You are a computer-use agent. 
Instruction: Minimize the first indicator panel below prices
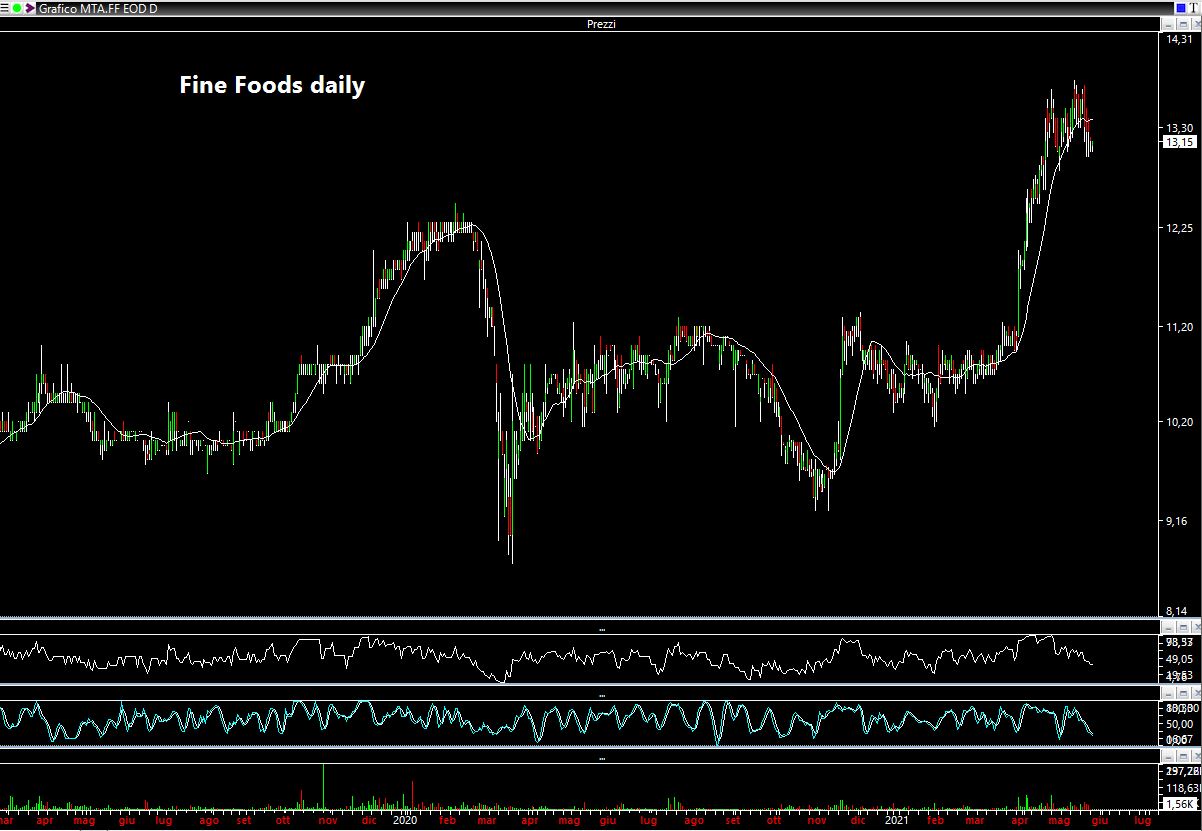(1168, 627)
